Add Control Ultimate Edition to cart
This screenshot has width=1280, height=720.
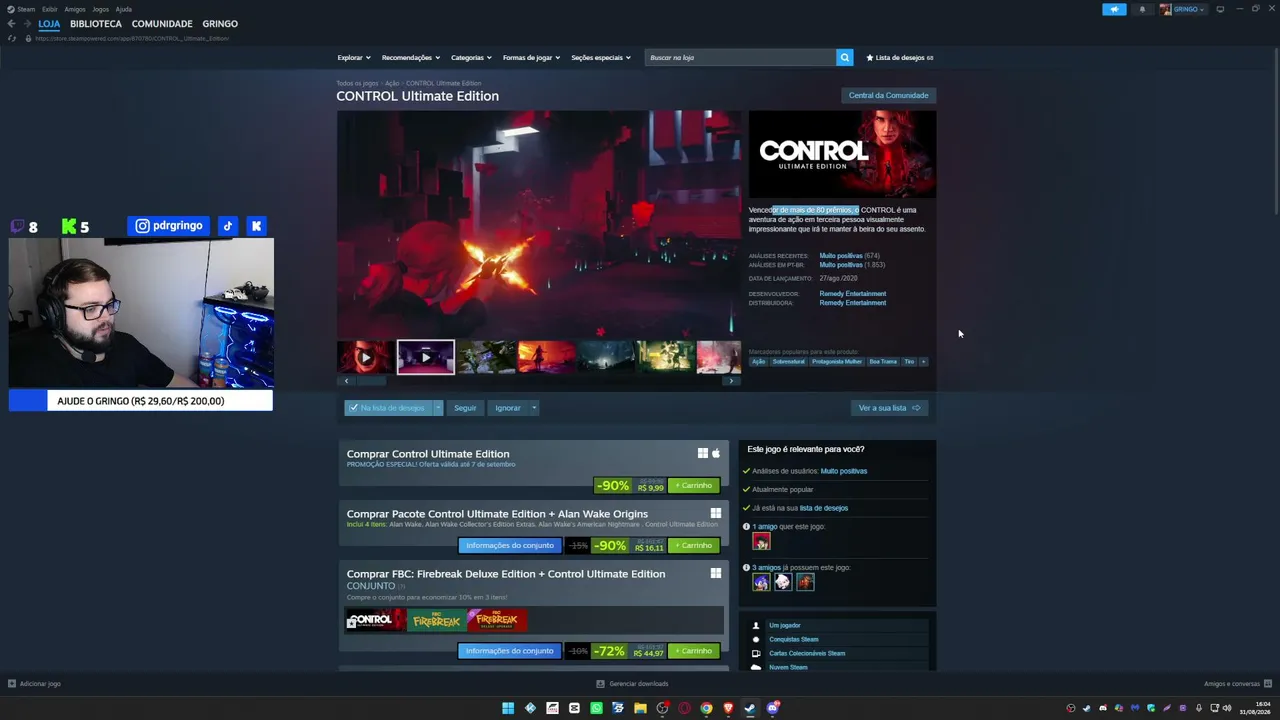pyautogui.click(x=694, y=486)
